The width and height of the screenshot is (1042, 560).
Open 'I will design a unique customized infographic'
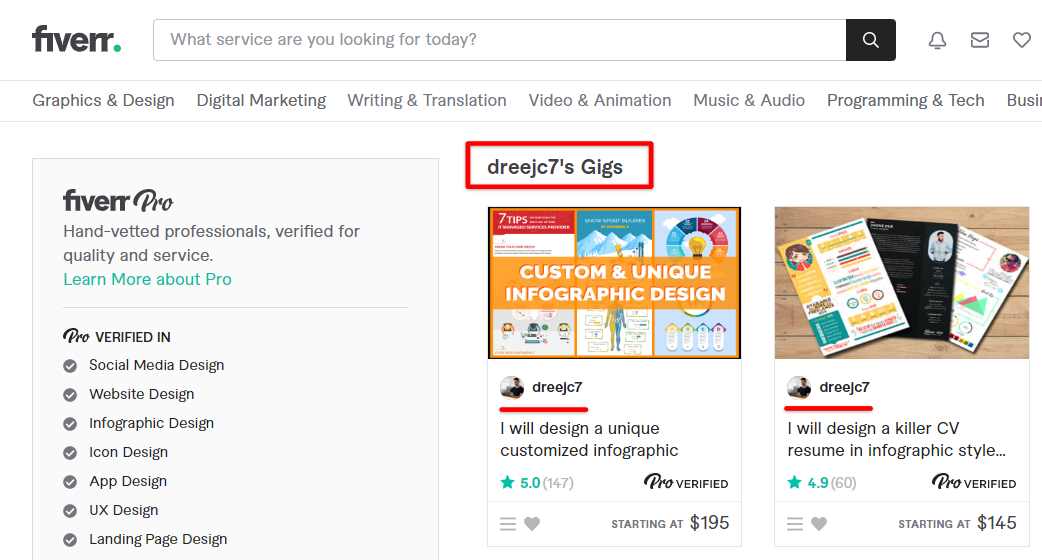(x=593, y=440)
